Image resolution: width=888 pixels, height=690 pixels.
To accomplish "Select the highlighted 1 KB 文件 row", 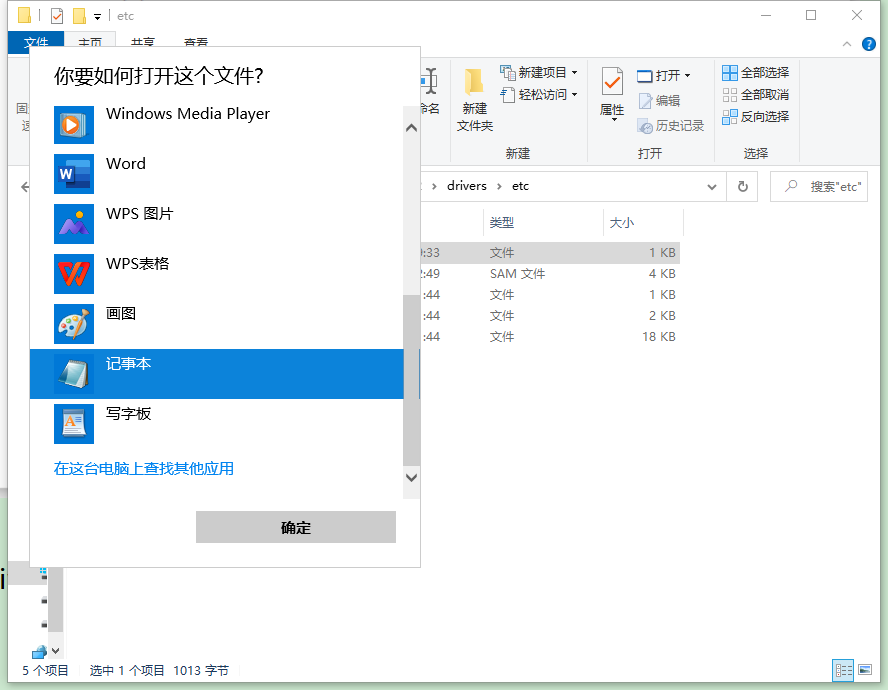I will (549, 253).
